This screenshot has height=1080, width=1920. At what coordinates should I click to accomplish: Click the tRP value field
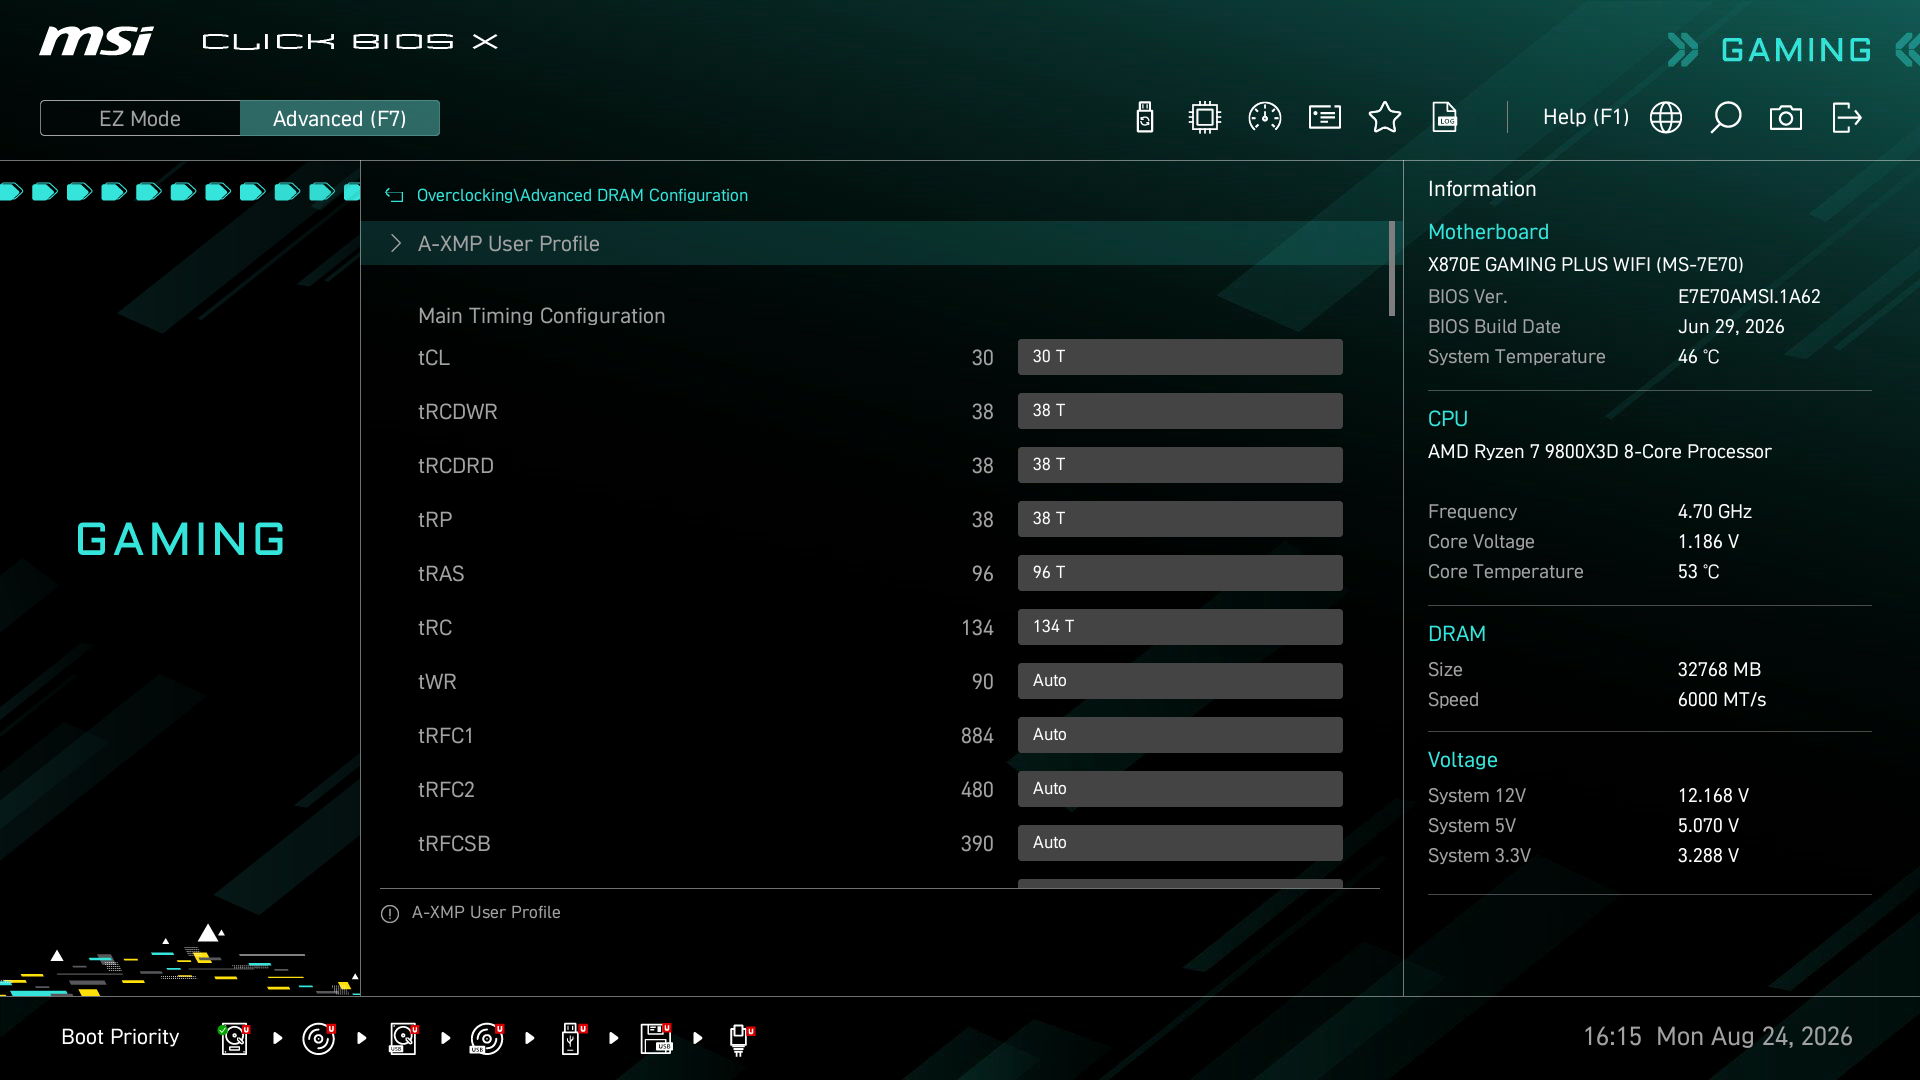[x=1180, y=519]
